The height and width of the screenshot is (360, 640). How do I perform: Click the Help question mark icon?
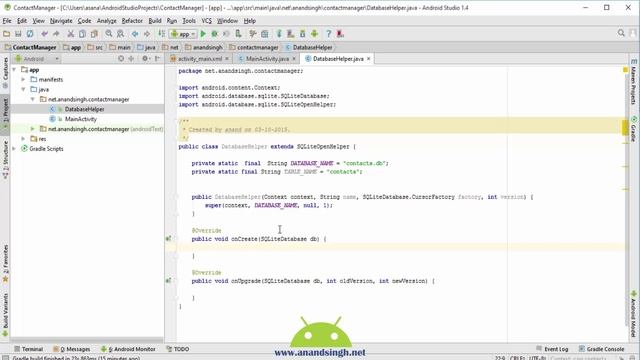(x=328, y=34)
